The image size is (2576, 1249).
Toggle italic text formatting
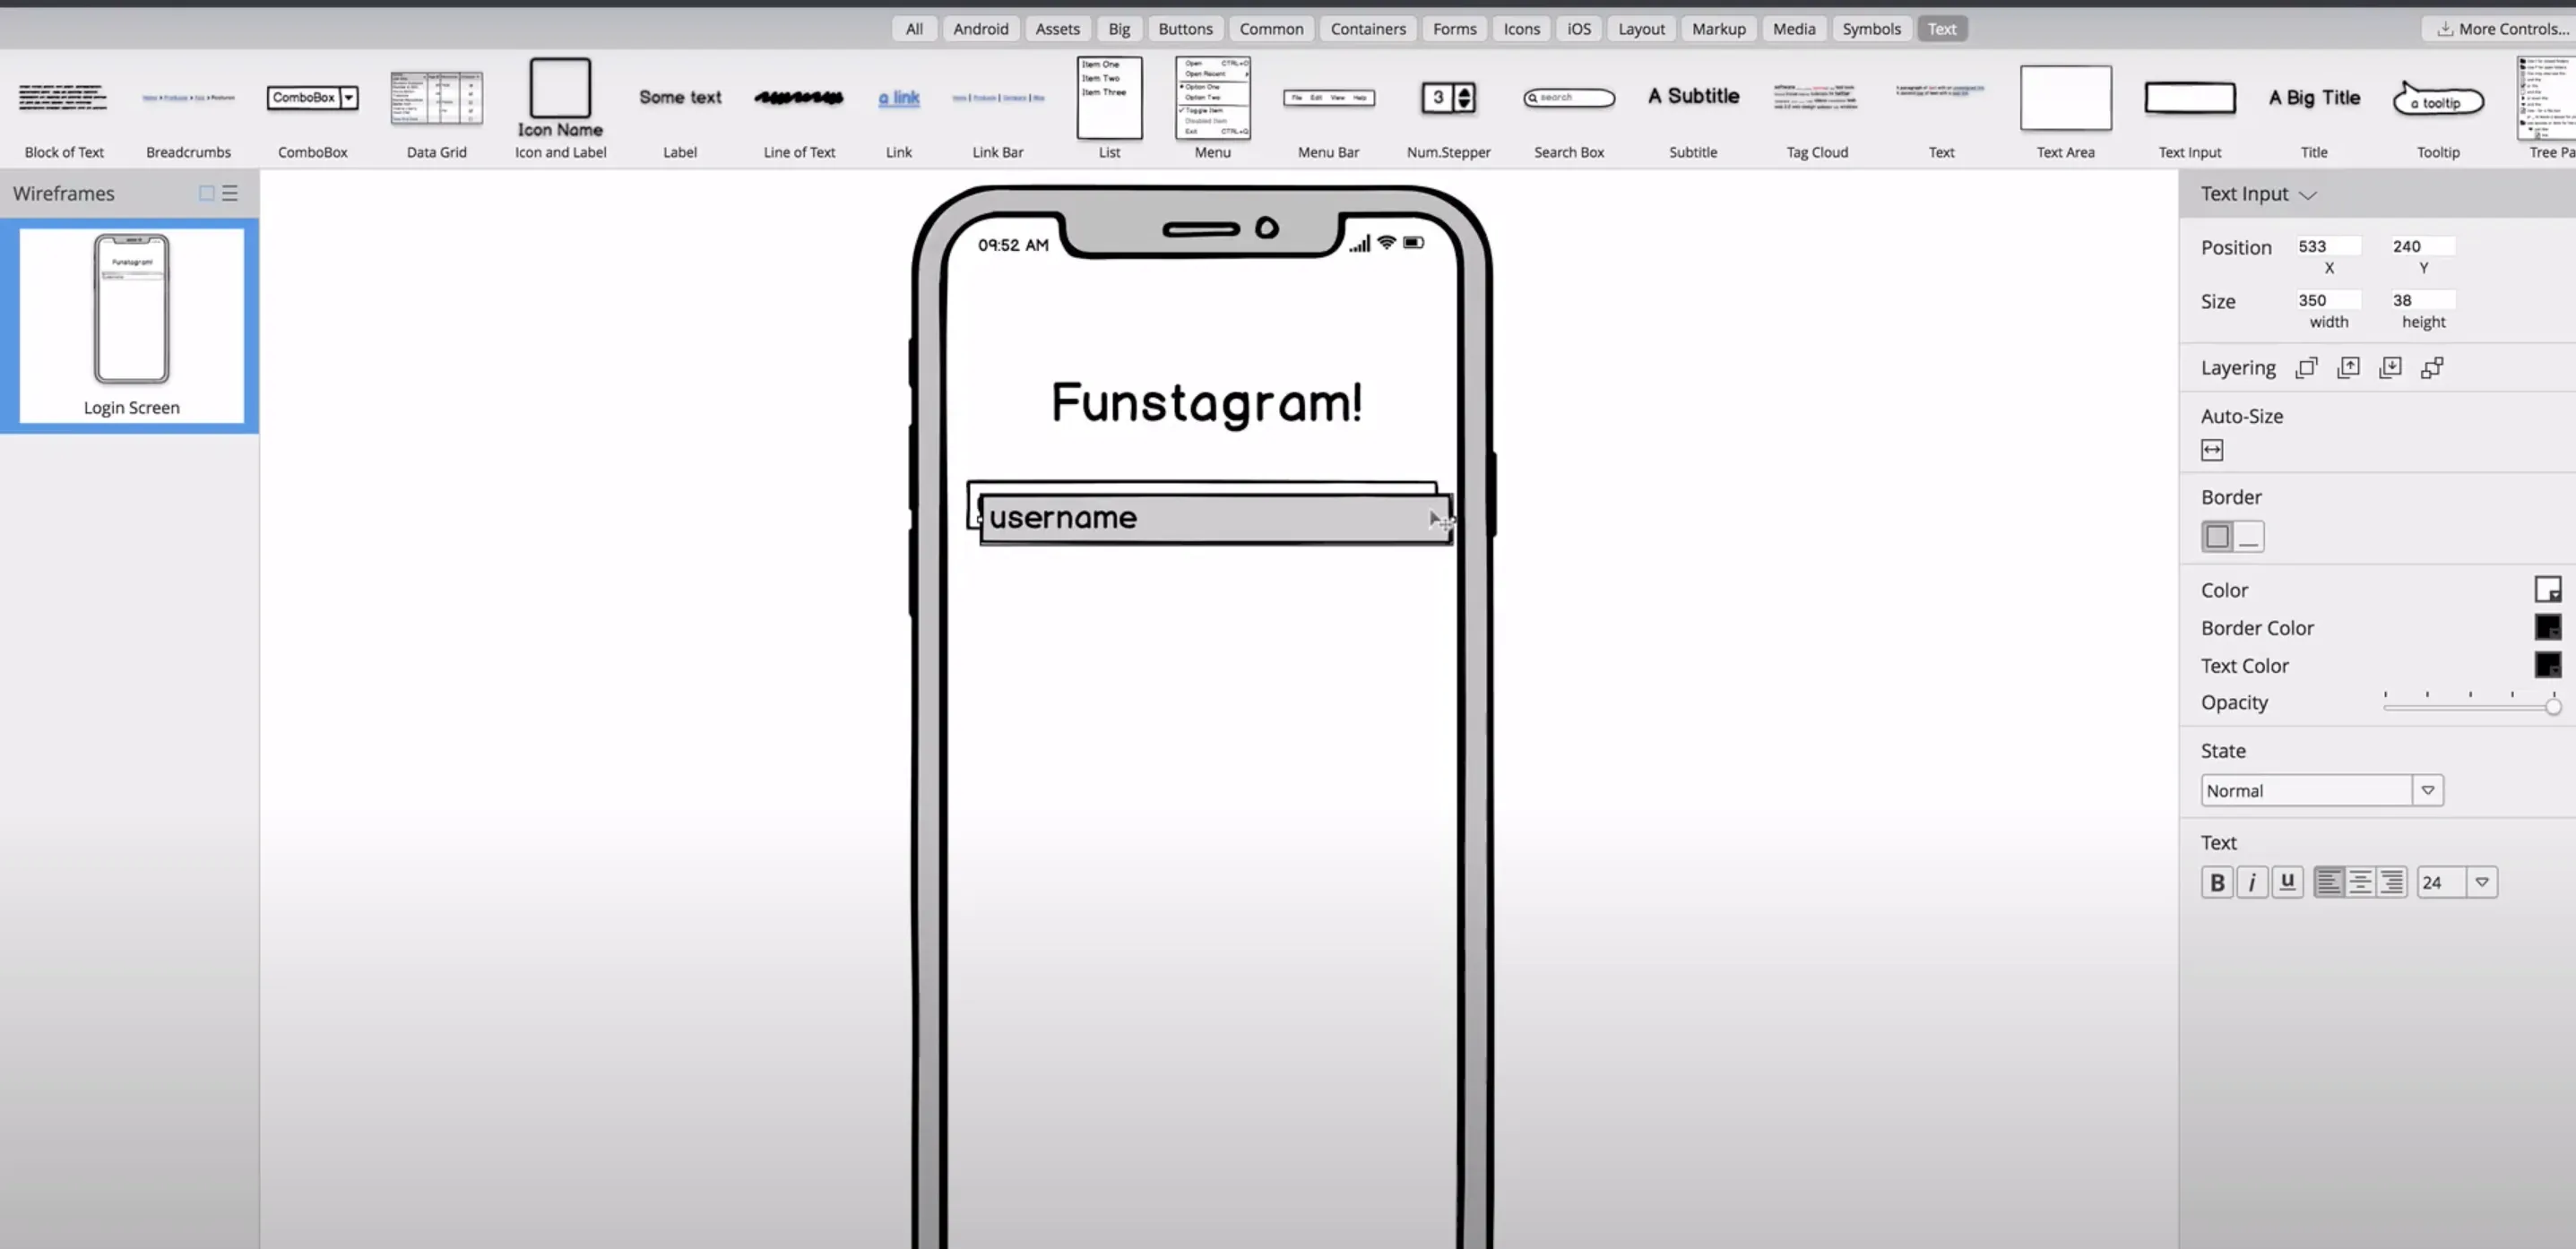click(2252, 882)
